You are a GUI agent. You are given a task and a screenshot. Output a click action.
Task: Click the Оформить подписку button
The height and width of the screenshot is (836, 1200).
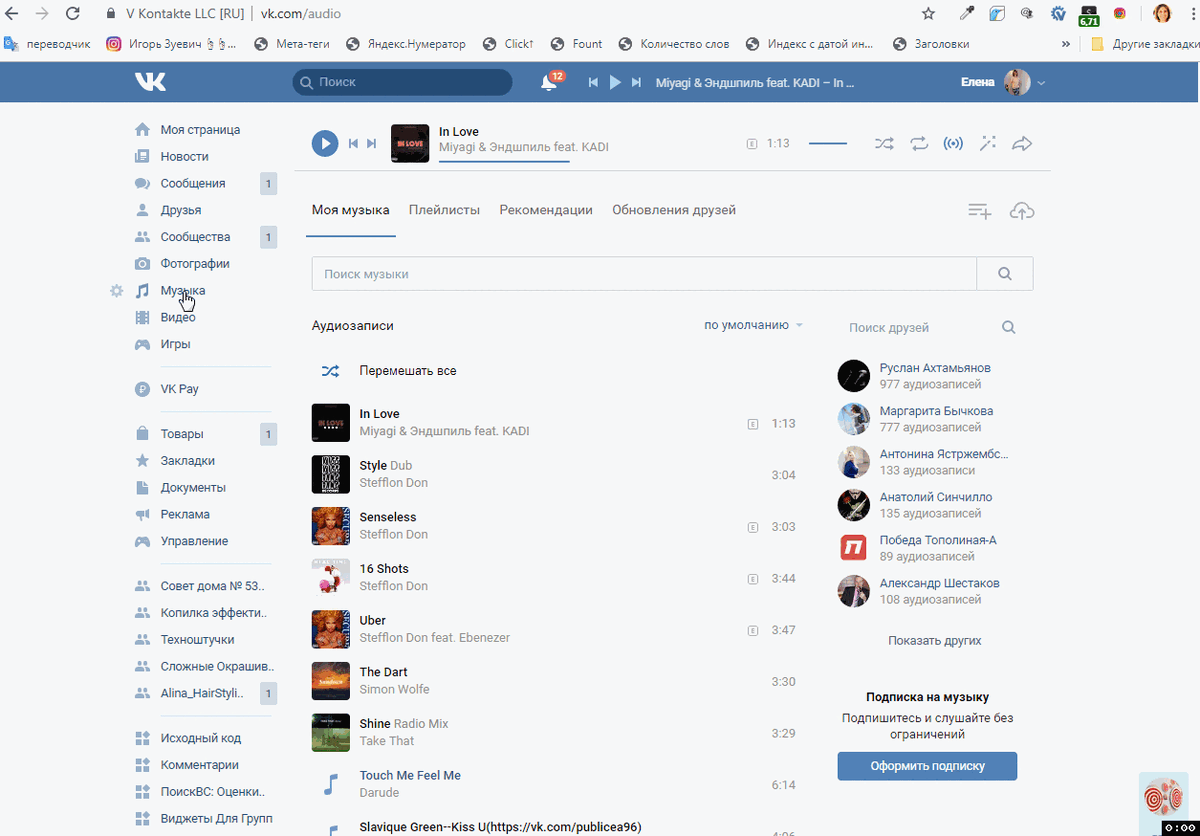(927, 766)
